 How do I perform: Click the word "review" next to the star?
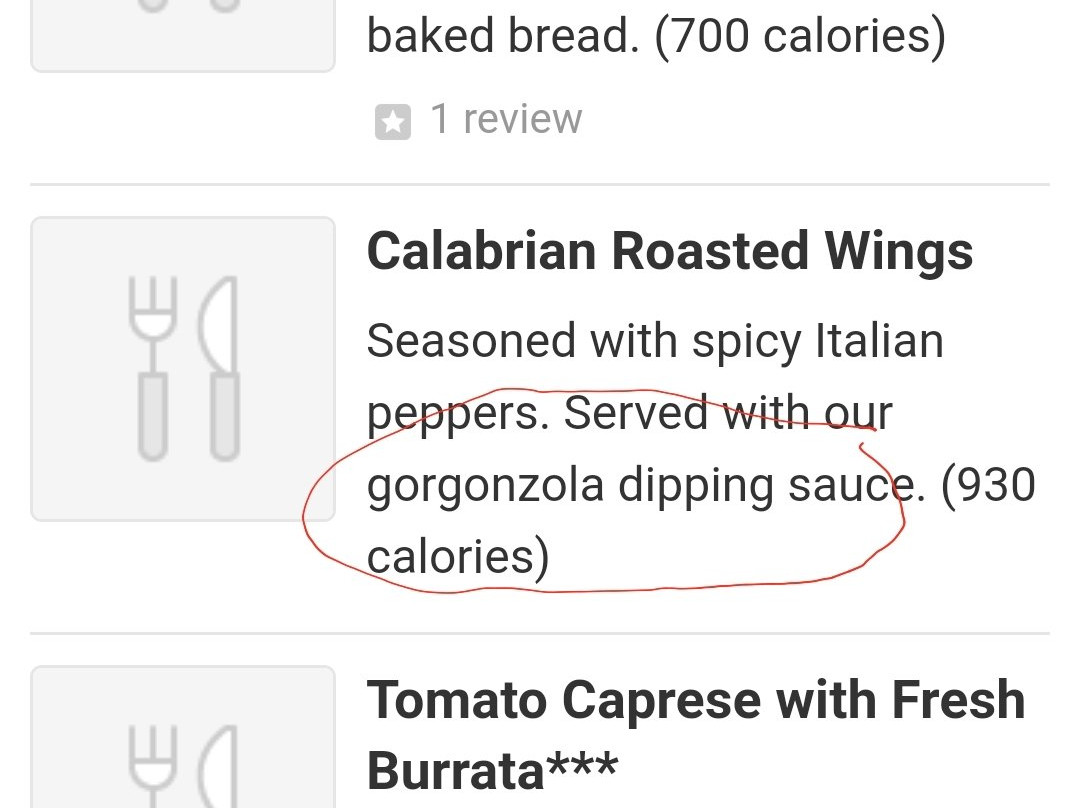pos(522,119)
